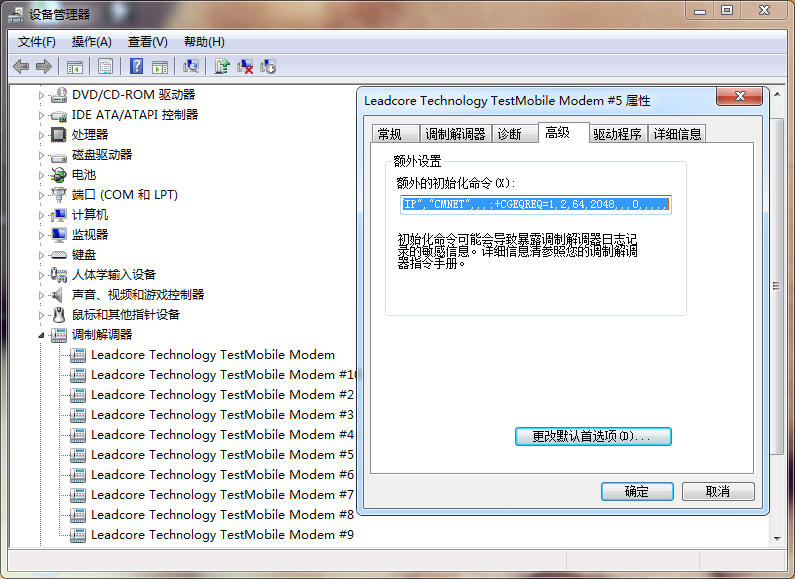Collapse the 调制解调器 node
The height and width of the screenshot is (579, 795).
[42, 335]
